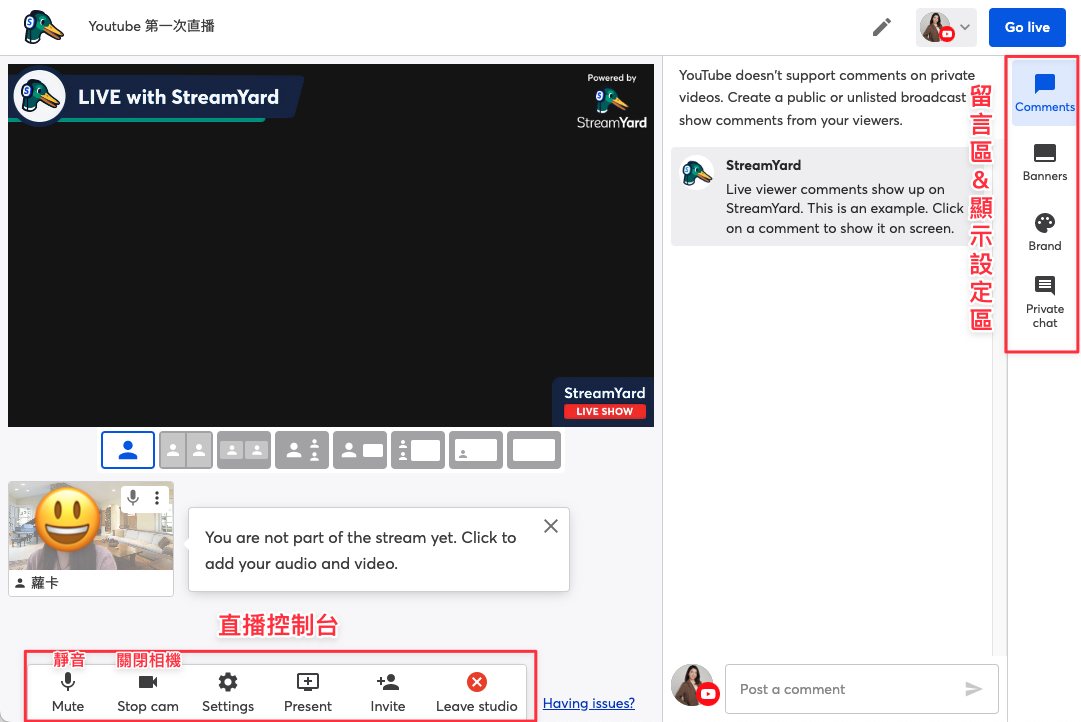Stop cam in the control bar
The height and width of the screenshot is (722, 1081).
(x=148, y=692)
